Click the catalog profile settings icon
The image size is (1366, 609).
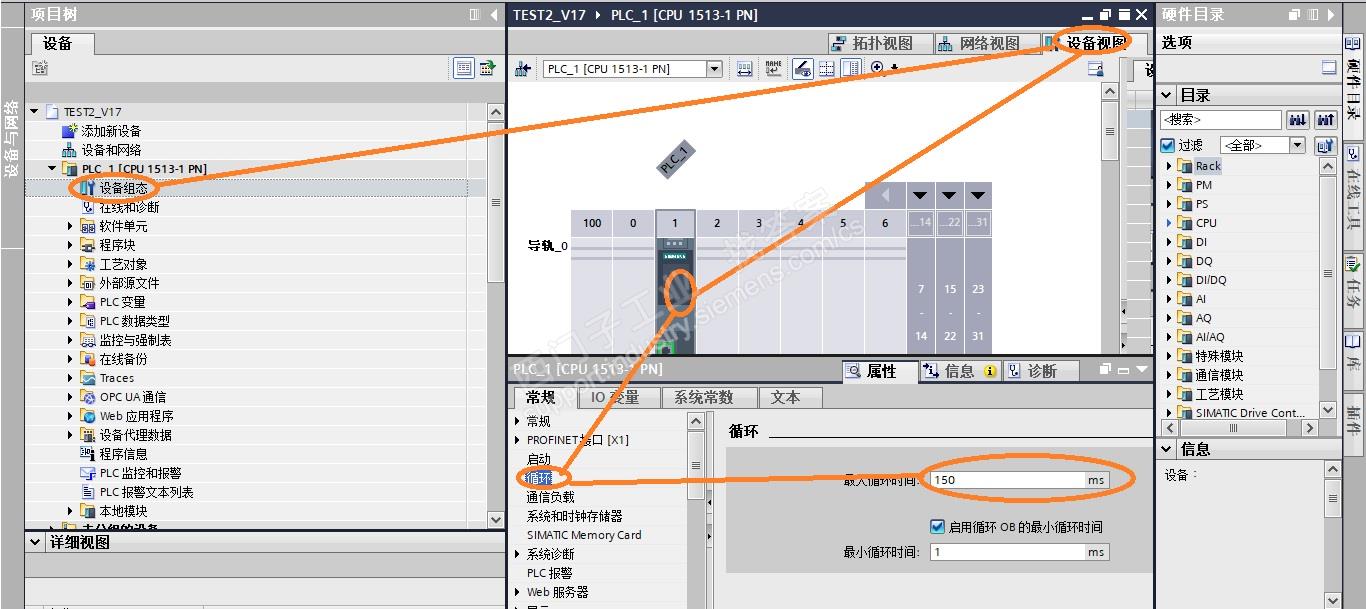pos(1325,146)
